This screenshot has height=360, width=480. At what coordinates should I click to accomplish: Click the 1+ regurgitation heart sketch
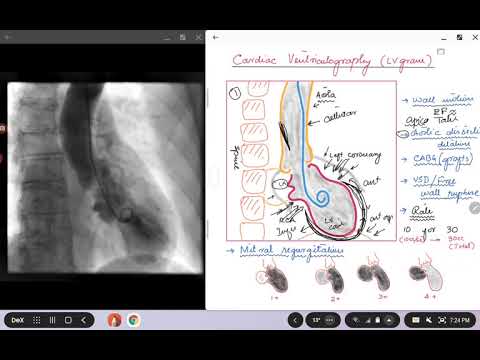pyautogui.click(x=273, y=278)
